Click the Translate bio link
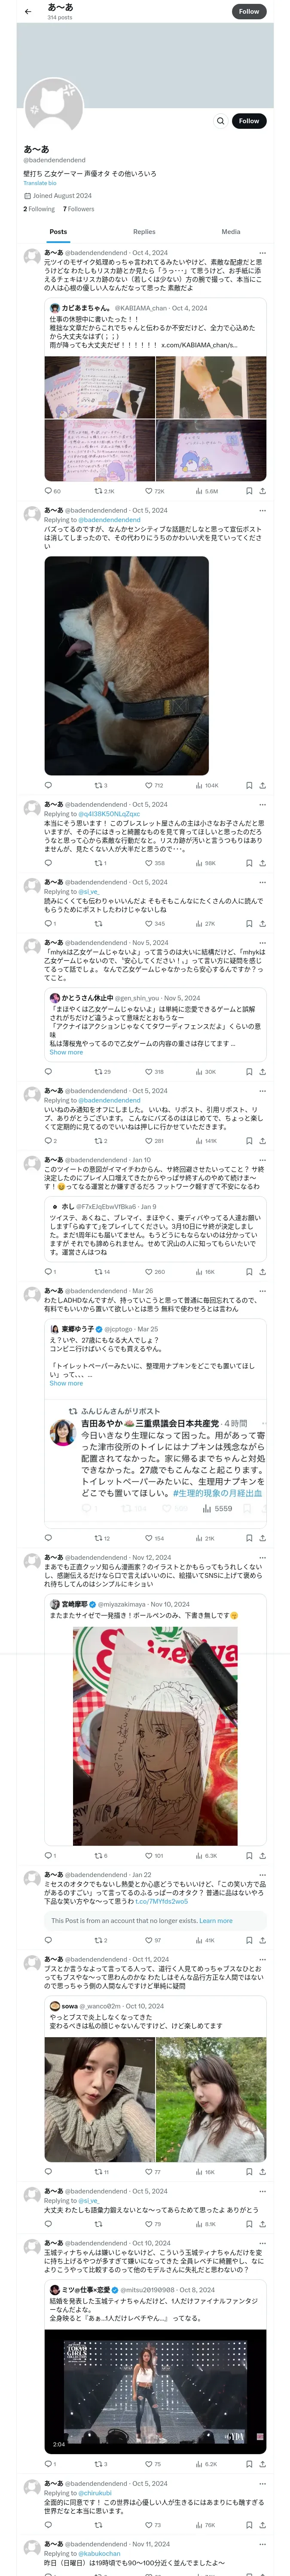The height and width of the screenshot is (2576, 290). pyautogui.click(x=40, y=183)
